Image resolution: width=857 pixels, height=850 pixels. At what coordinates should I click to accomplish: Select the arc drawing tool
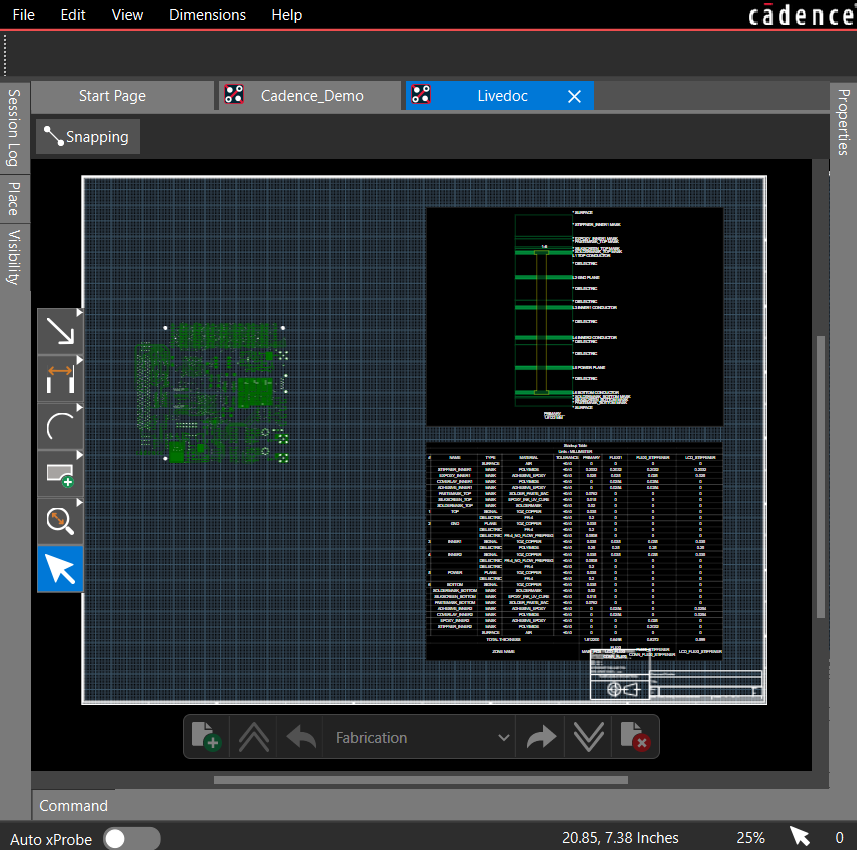click(60, 426)
